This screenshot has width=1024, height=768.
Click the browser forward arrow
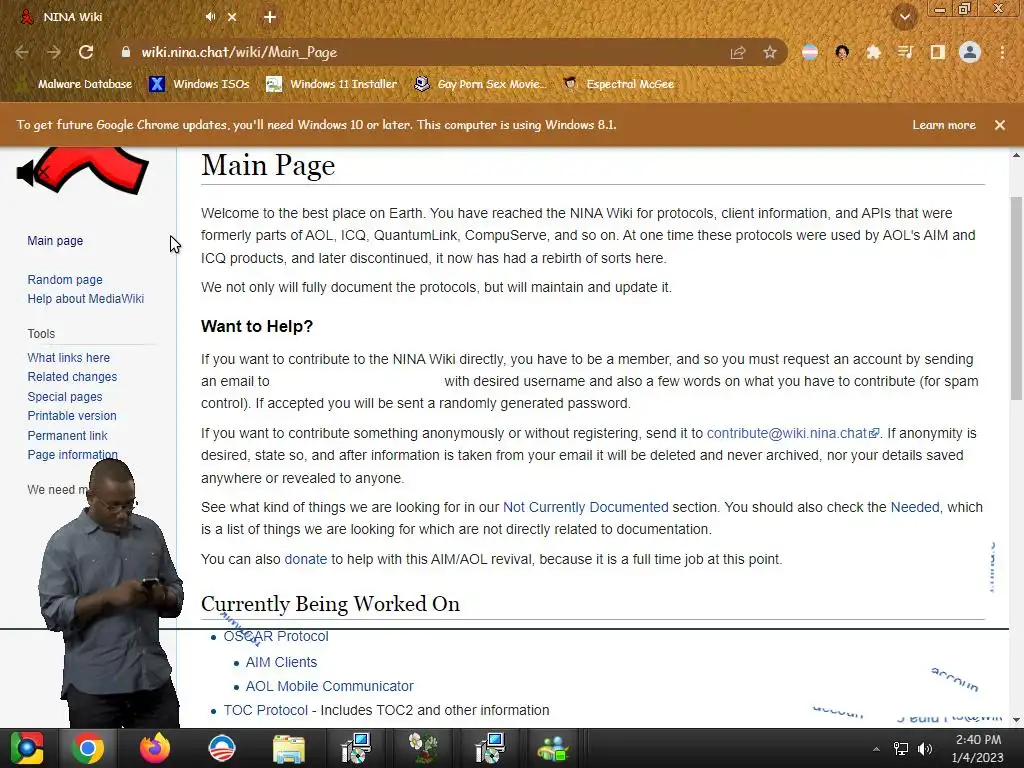[x=54, y=52]
